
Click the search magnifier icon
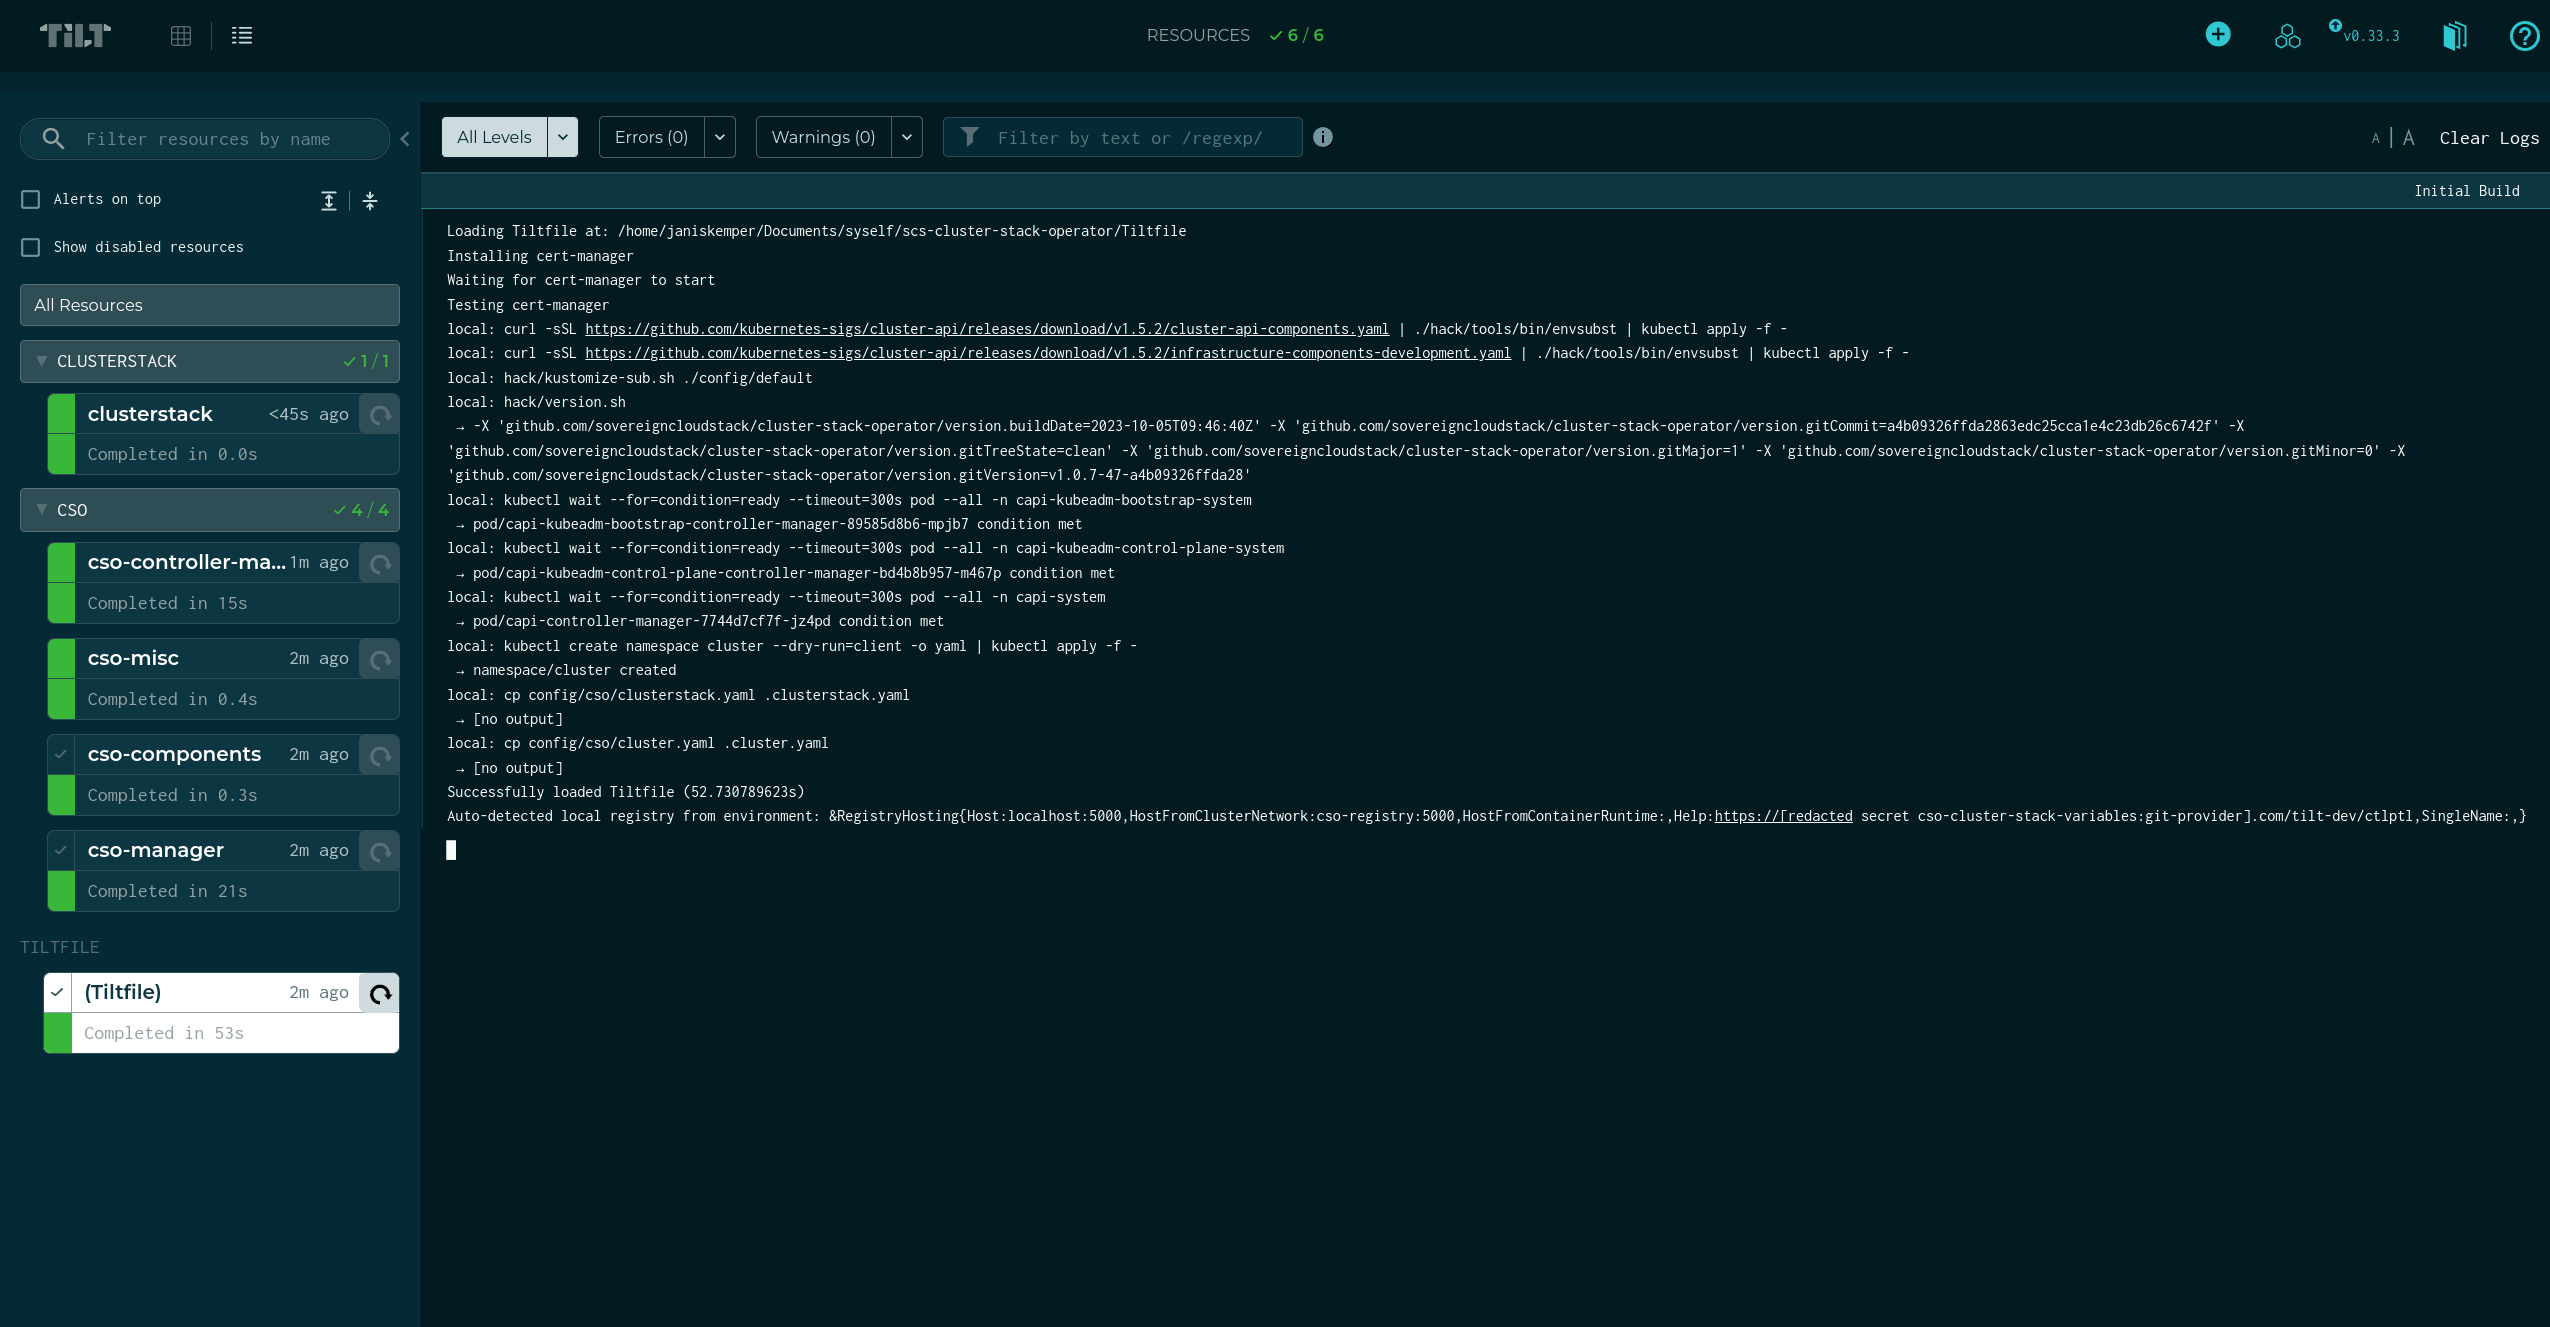[54, 139]
